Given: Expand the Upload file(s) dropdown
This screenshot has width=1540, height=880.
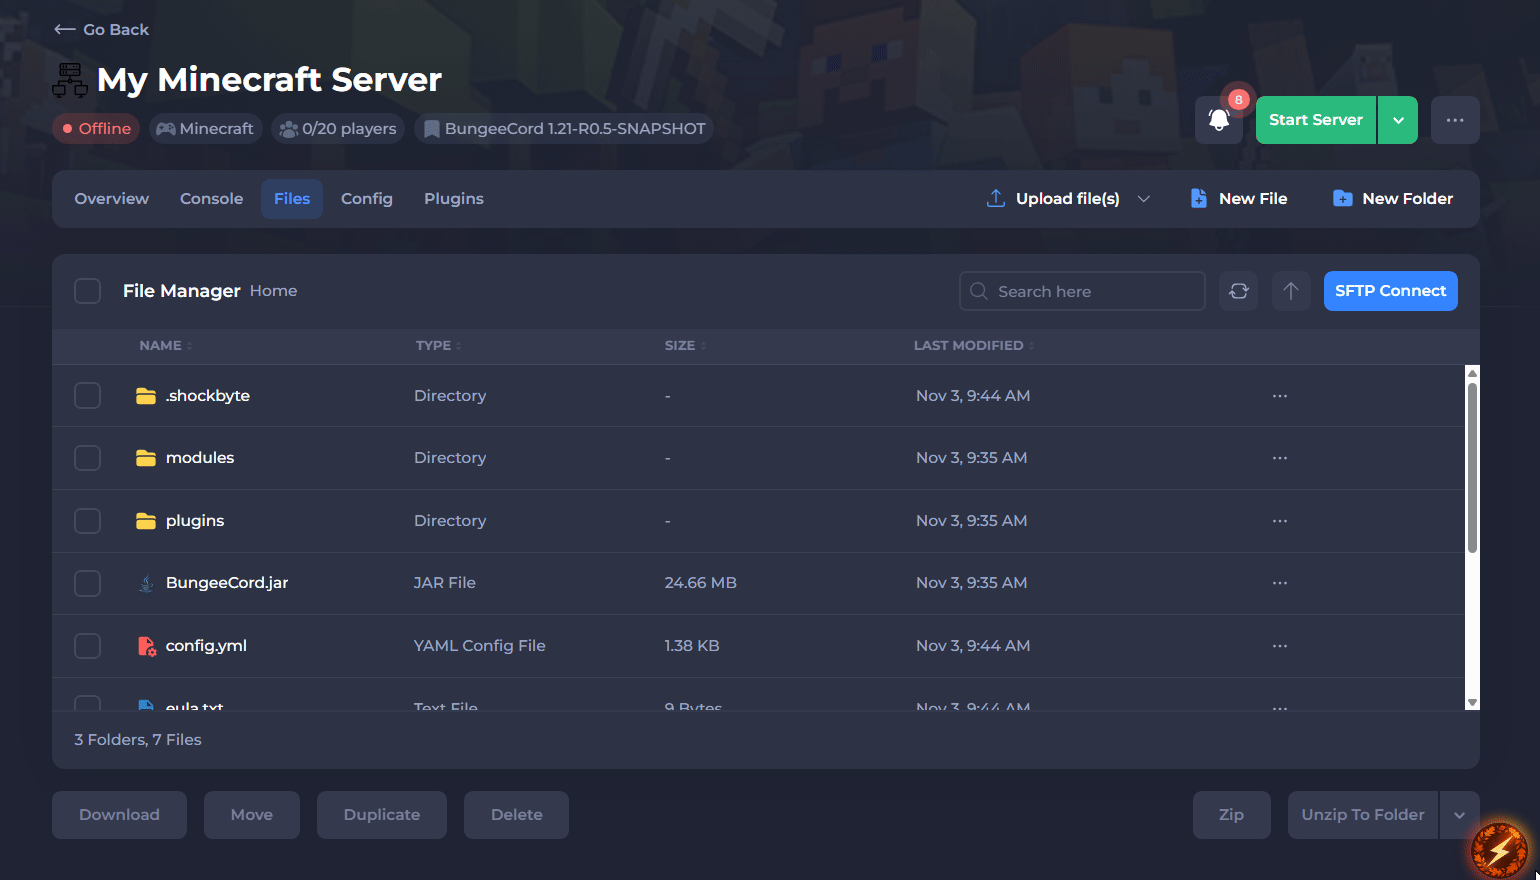Looking at the screenshot, I should click(1144, 199).
